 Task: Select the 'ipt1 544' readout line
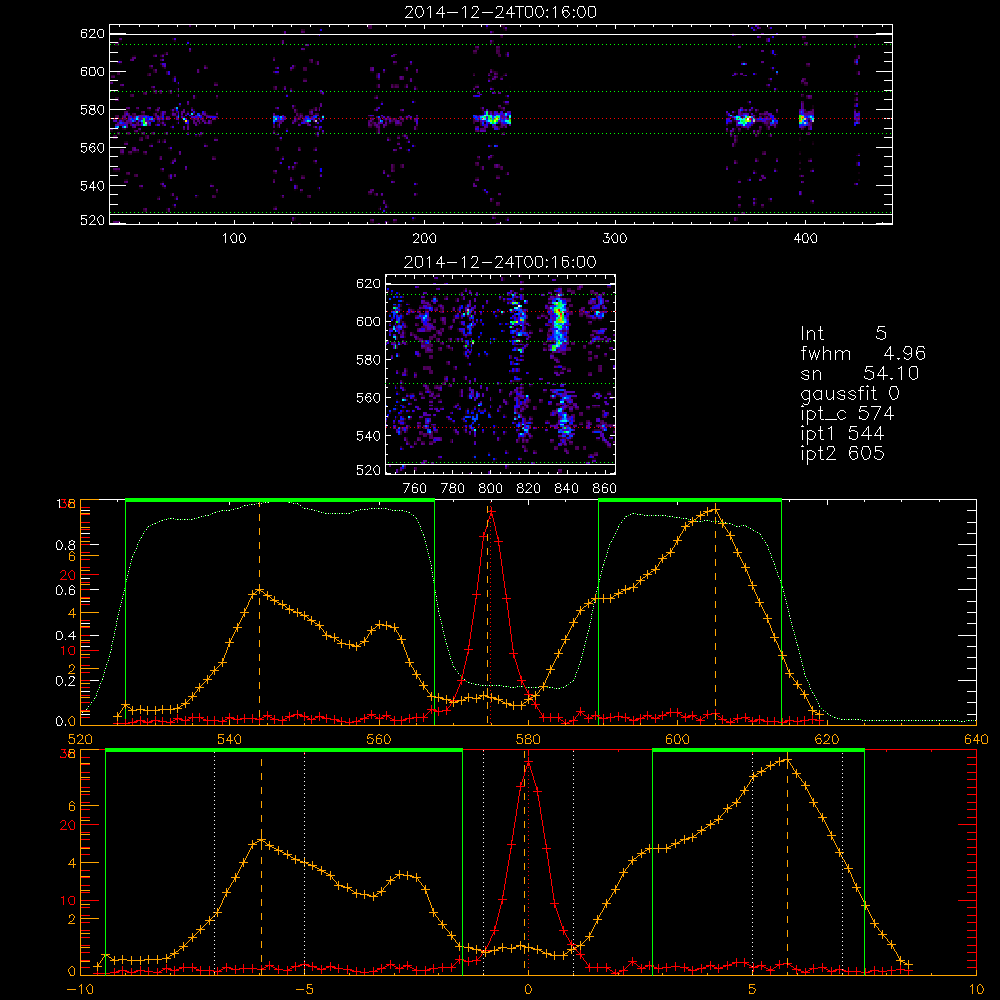point(842,434)
